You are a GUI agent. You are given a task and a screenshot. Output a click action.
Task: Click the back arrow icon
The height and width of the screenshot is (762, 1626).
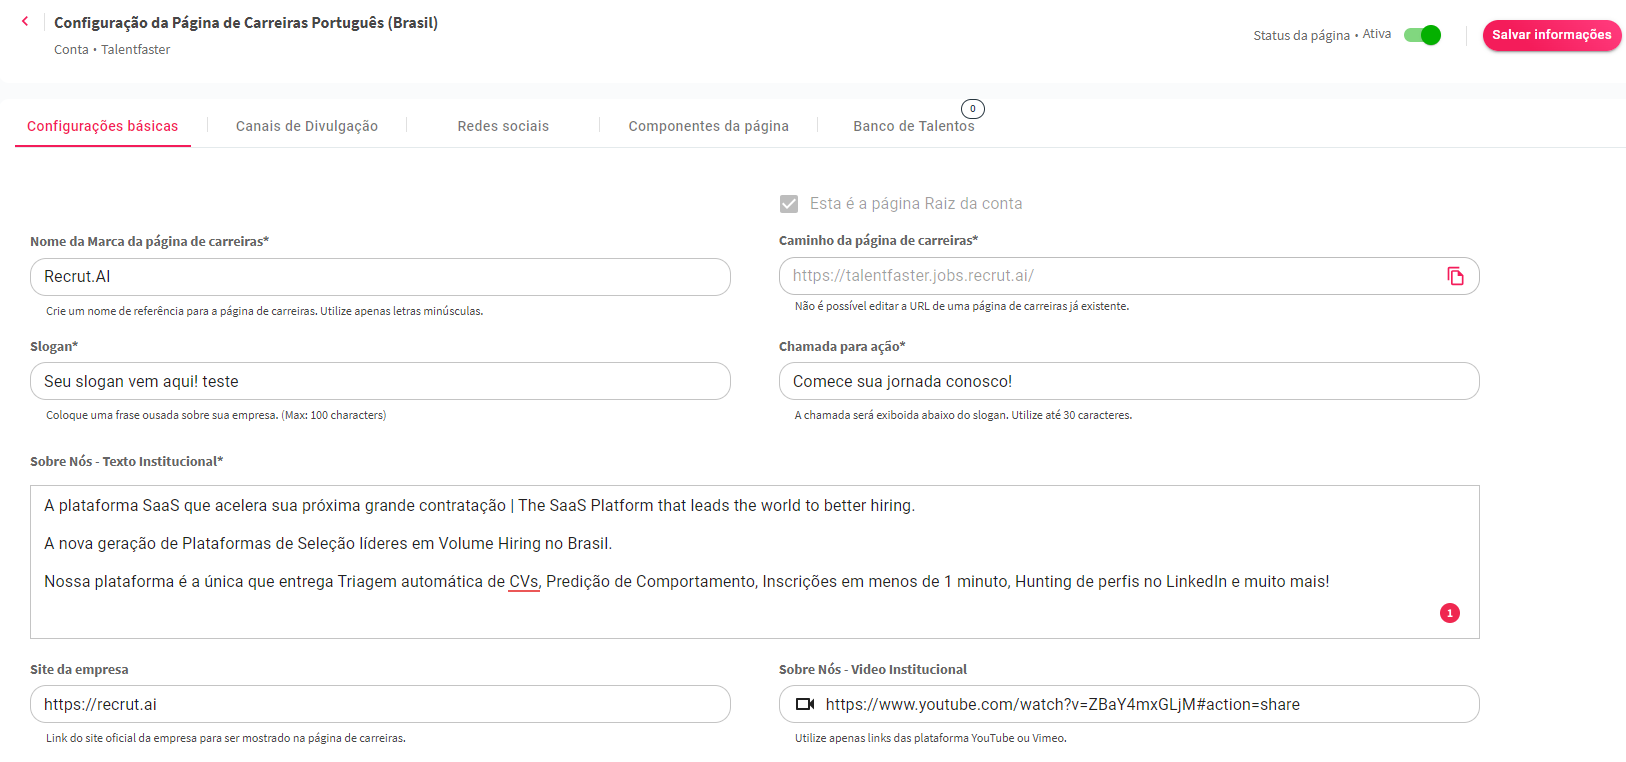[25, 21]
